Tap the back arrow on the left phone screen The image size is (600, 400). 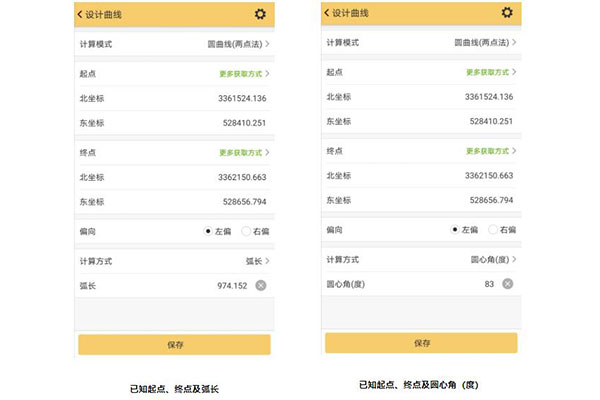81,14
